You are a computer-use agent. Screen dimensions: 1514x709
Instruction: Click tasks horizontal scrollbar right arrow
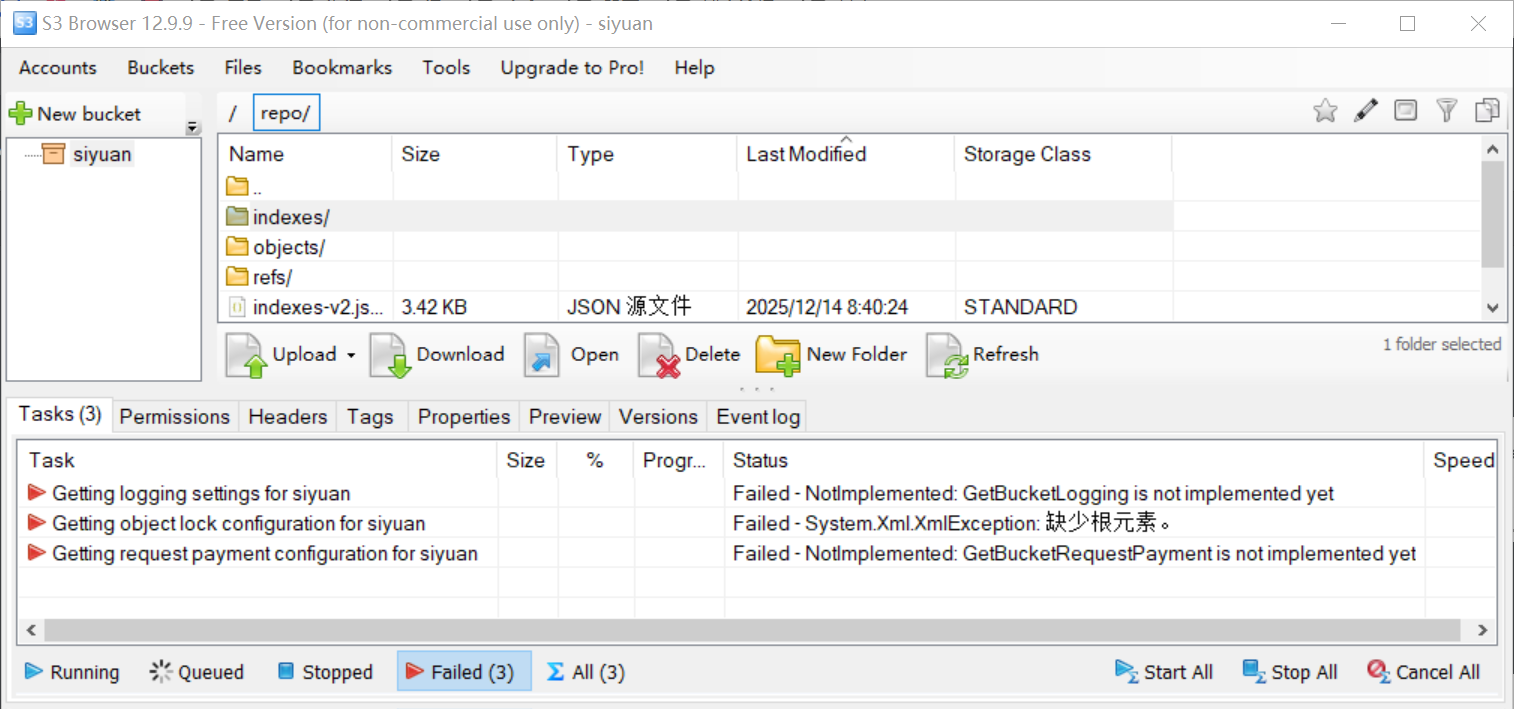(x=1483, y=631)
